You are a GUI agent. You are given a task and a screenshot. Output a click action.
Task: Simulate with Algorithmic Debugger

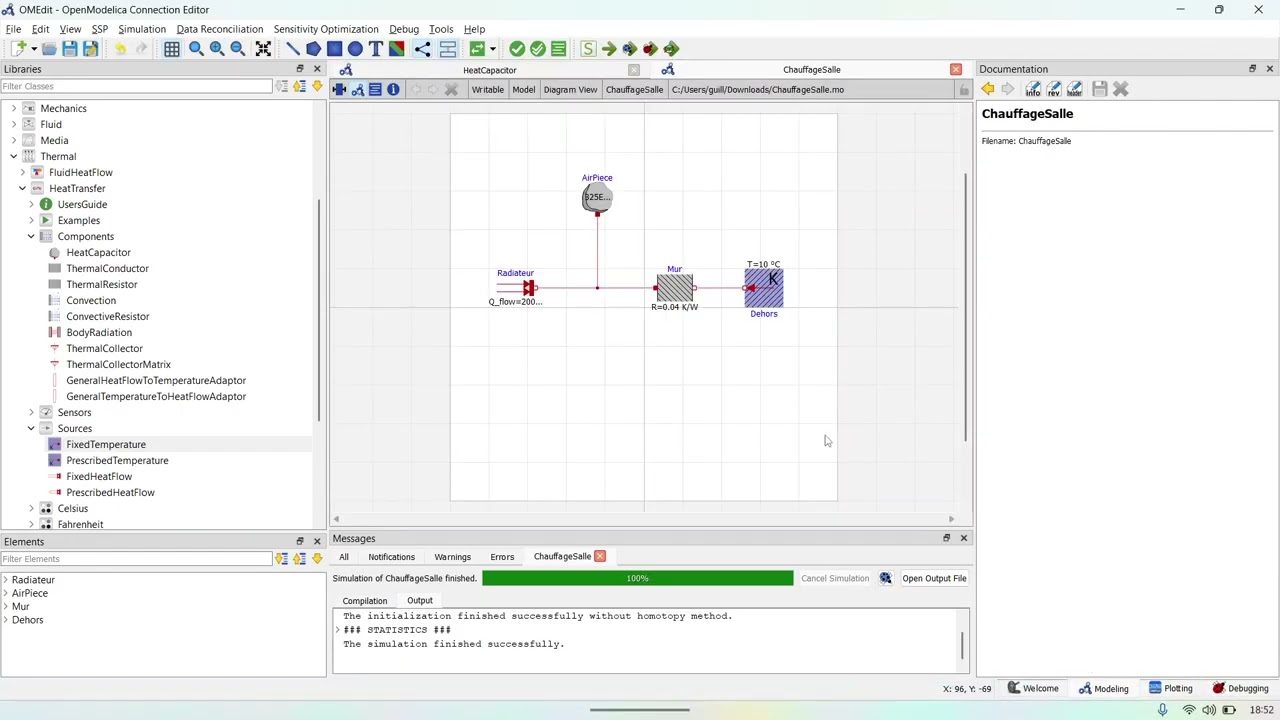[651, 48]
